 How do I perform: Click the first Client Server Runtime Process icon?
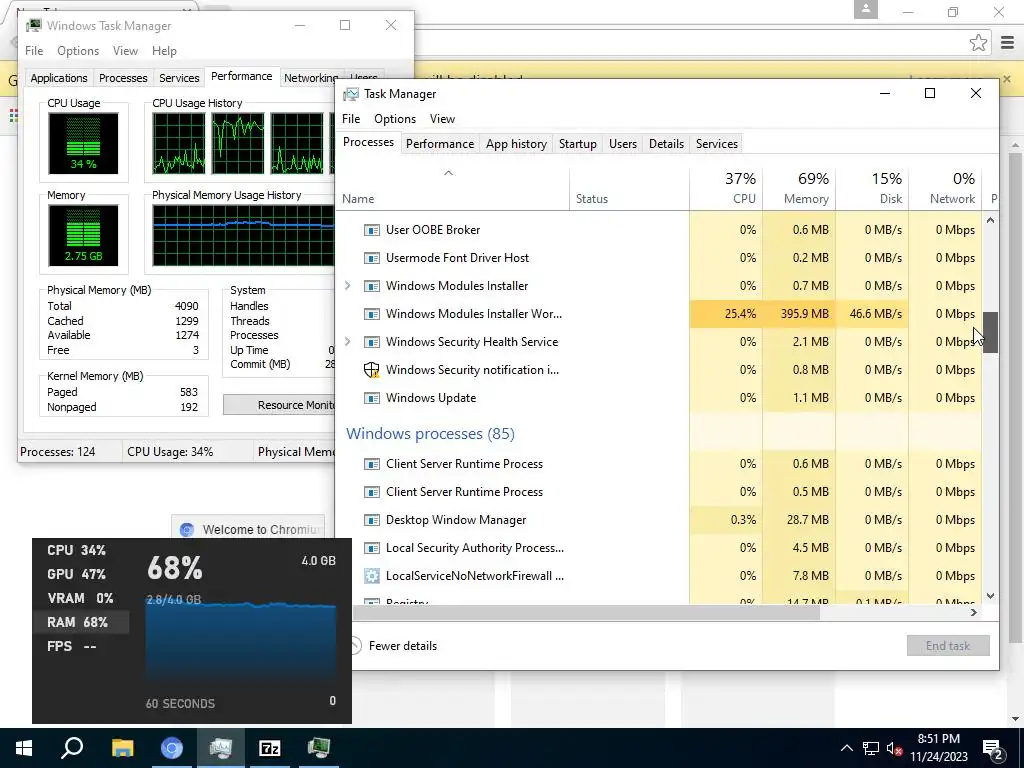click(372, 464)
